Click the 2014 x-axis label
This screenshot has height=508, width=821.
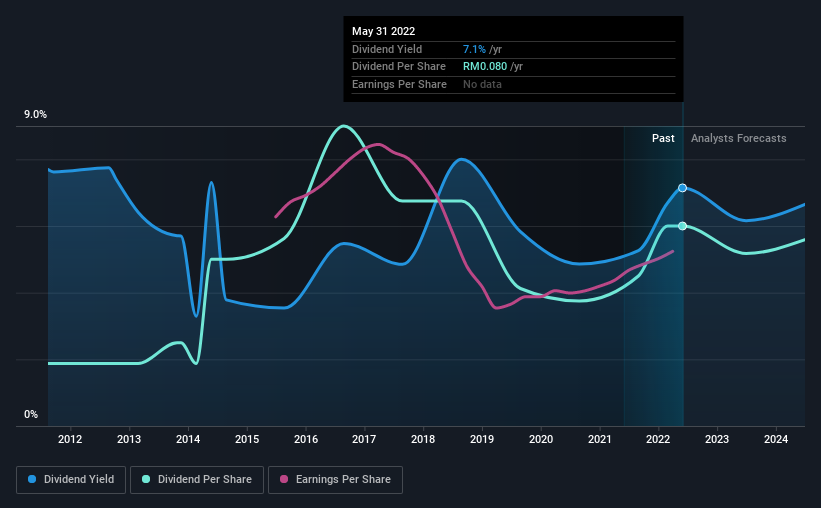click(x=188, y=439)
